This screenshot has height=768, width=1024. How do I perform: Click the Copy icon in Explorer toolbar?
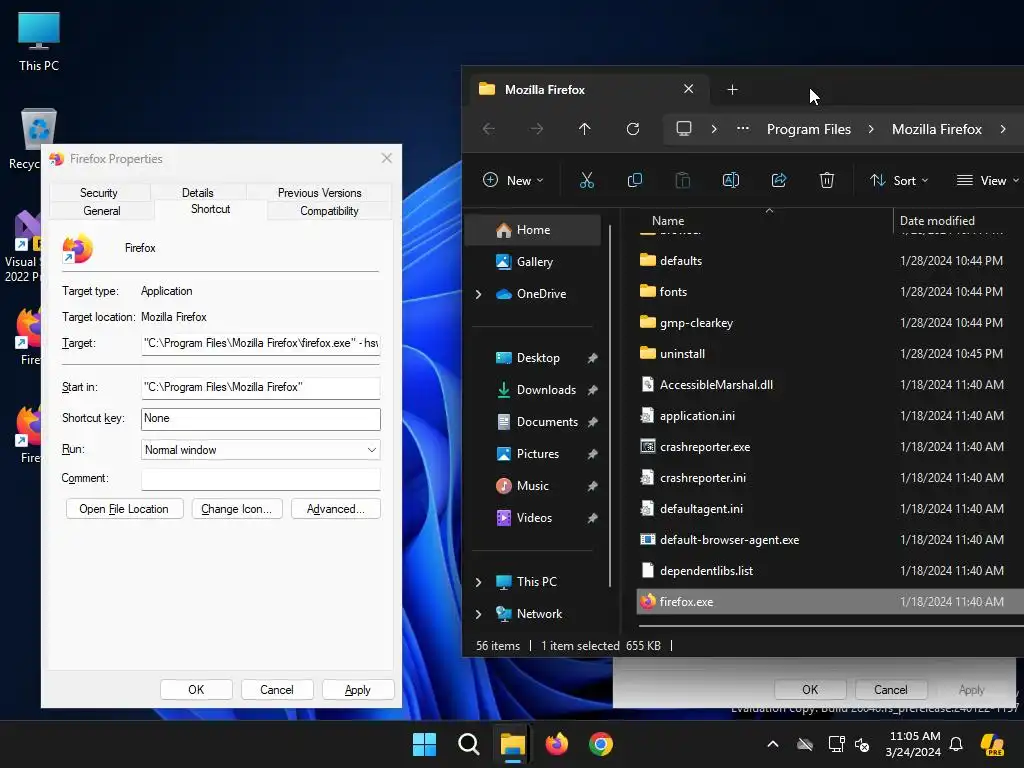pyautogui.click(x=634, y=180)
